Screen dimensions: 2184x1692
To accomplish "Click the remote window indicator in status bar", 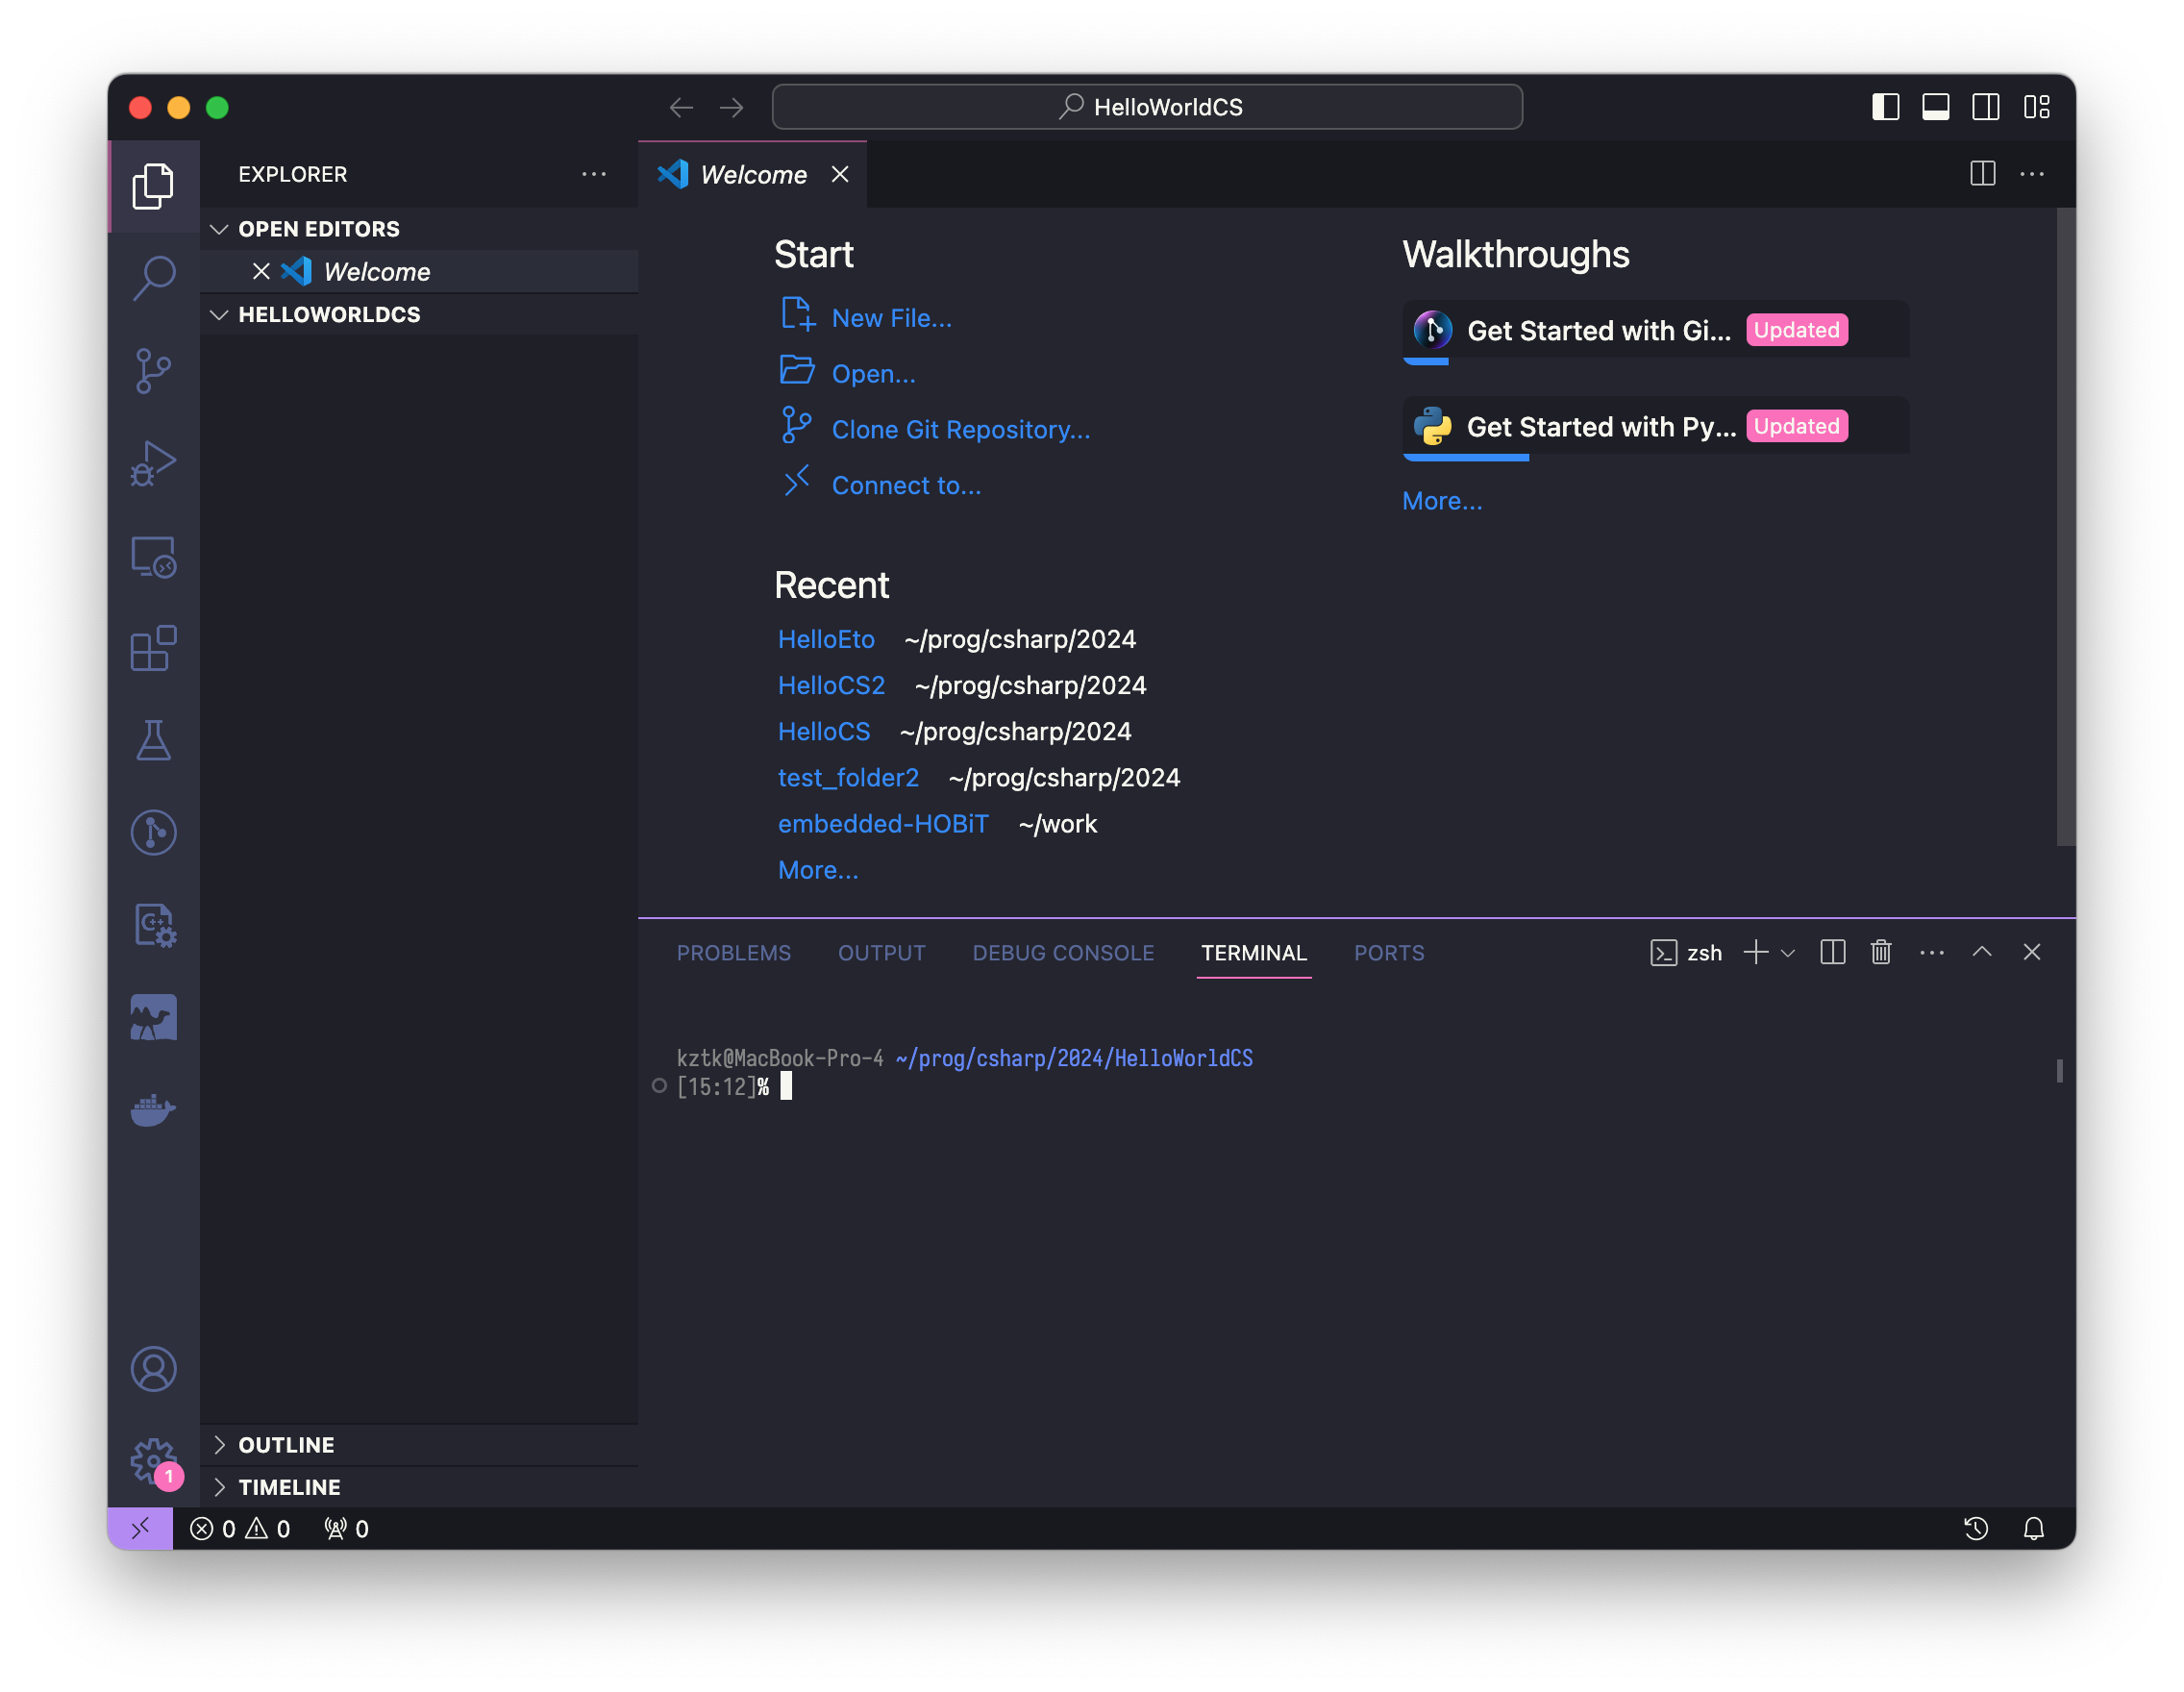I will pos(140,1528).
